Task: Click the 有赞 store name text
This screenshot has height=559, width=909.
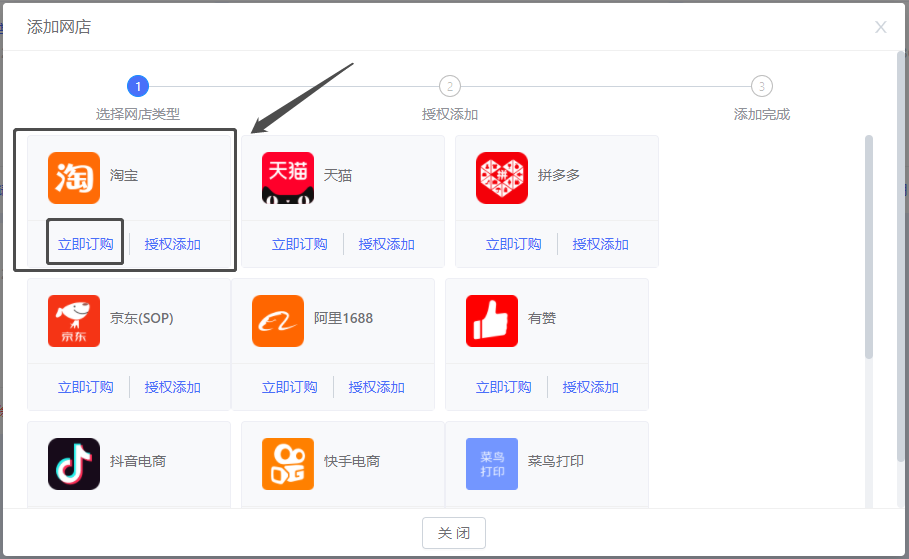Action: pyautogui.click(x=542, y=318)
